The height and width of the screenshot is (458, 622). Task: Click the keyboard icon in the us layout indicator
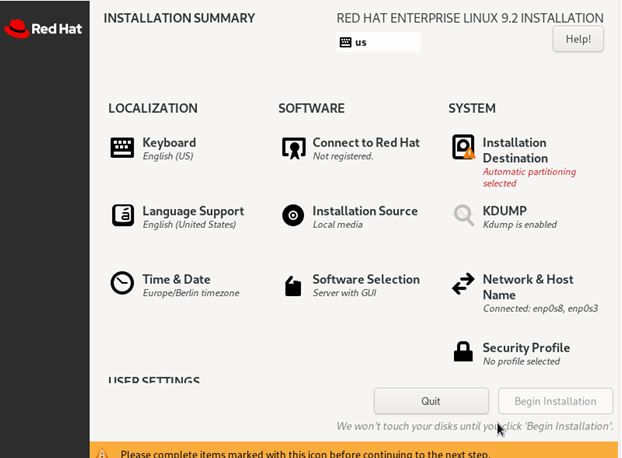pyautogui.click(x=346, y=42)
